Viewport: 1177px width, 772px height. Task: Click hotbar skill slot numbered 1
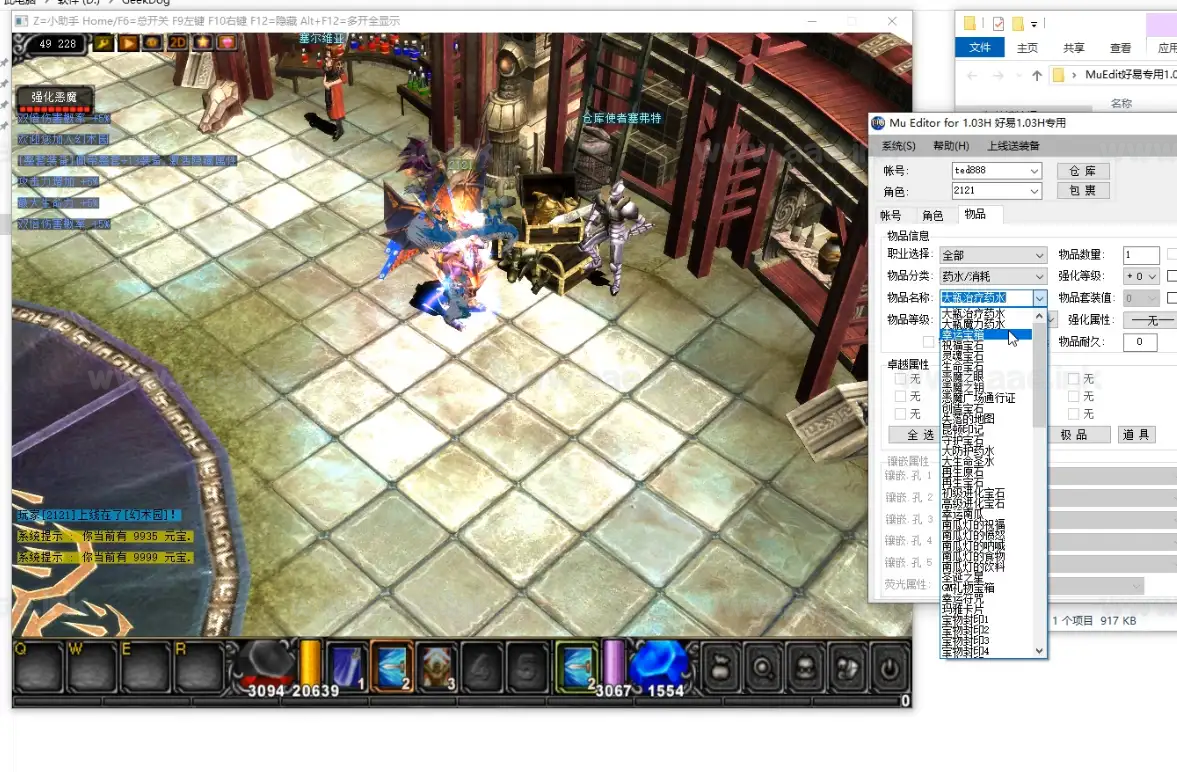point(346,665)
